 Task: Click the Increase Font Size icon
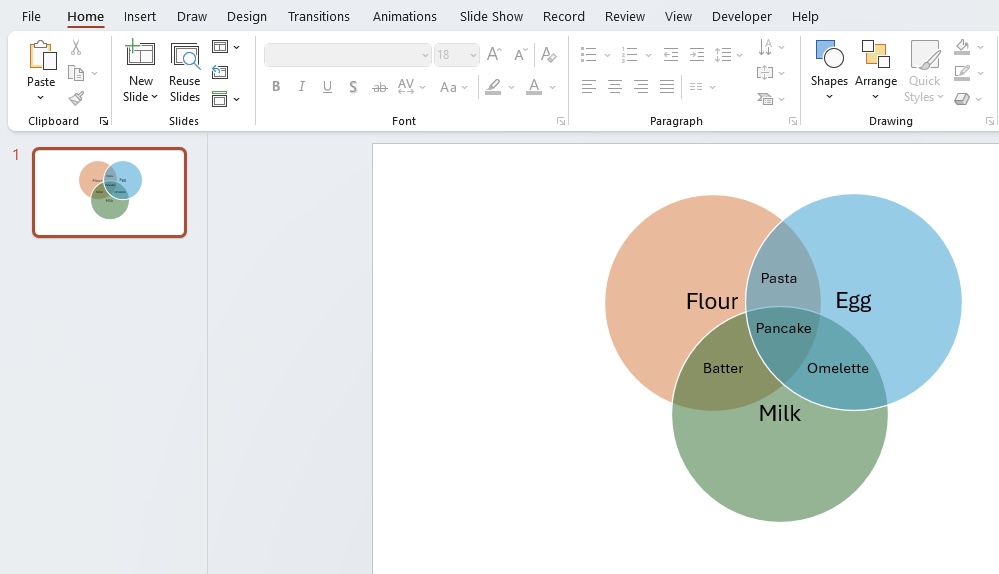click(494, 55)
